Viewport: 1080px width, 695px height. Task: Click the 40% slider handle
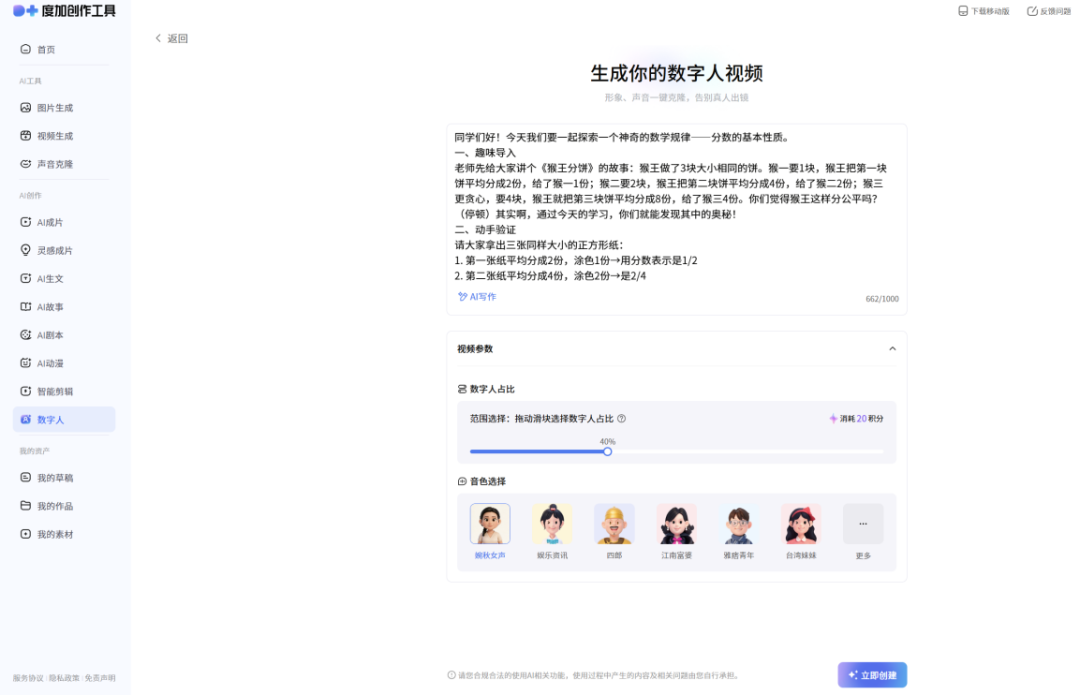[608, 452]
